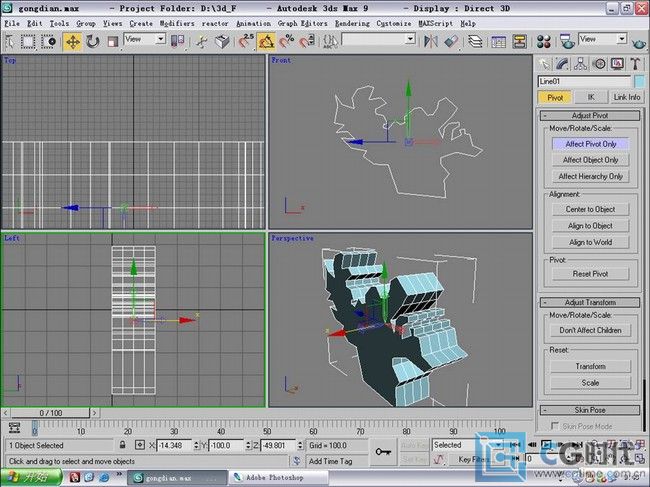This screenshot has height=487, width=650.
Task: Toggle Don't Affect Children button
Action: tap(590, 330)
